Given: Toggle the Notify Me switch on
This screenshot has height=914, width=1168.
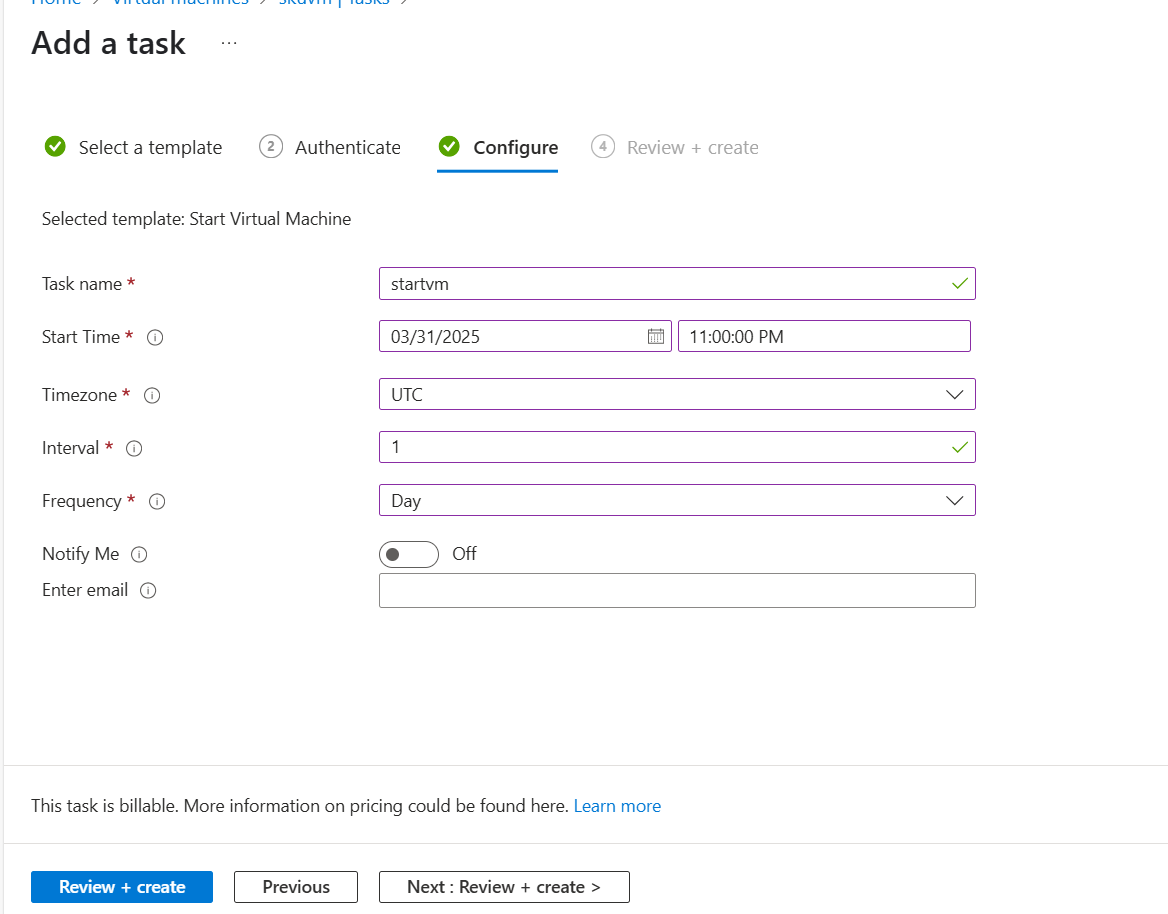Looking at the screenshot, I should pos(408,554).
